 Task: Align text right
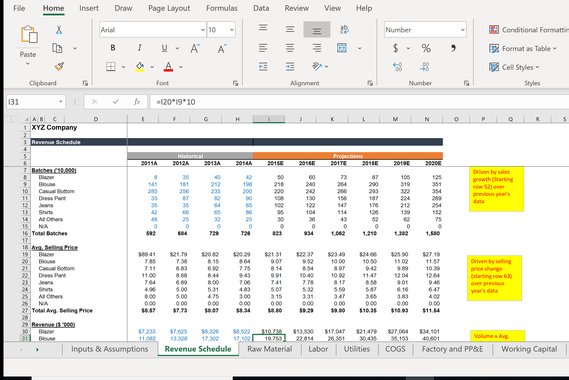click(x=317, y=48)
